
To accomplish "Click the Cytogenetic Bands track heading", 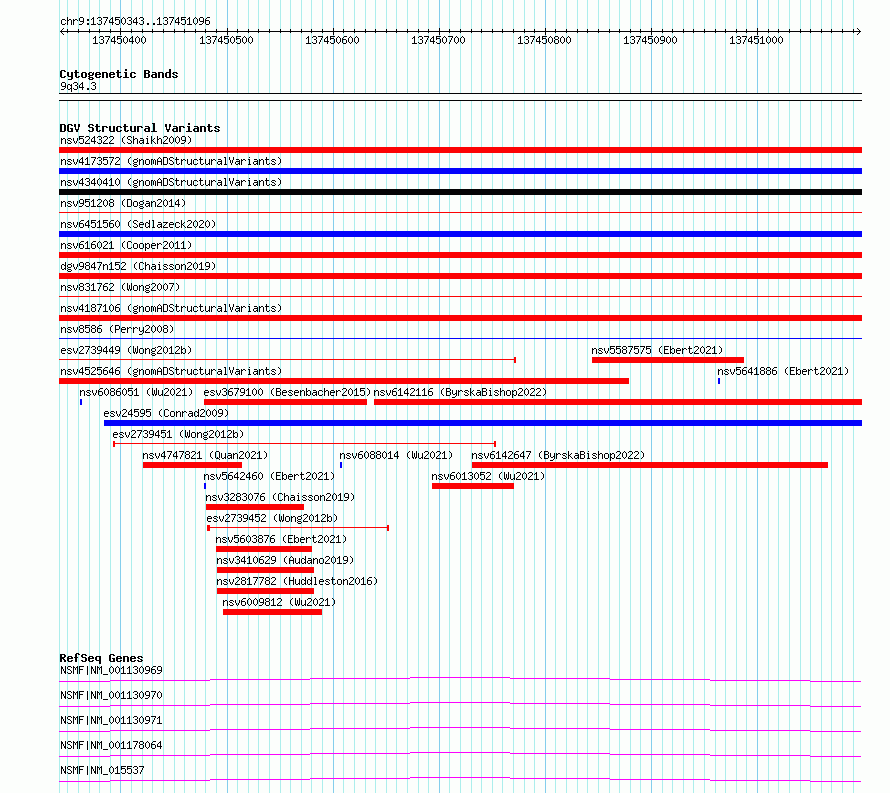I will 119,74.
